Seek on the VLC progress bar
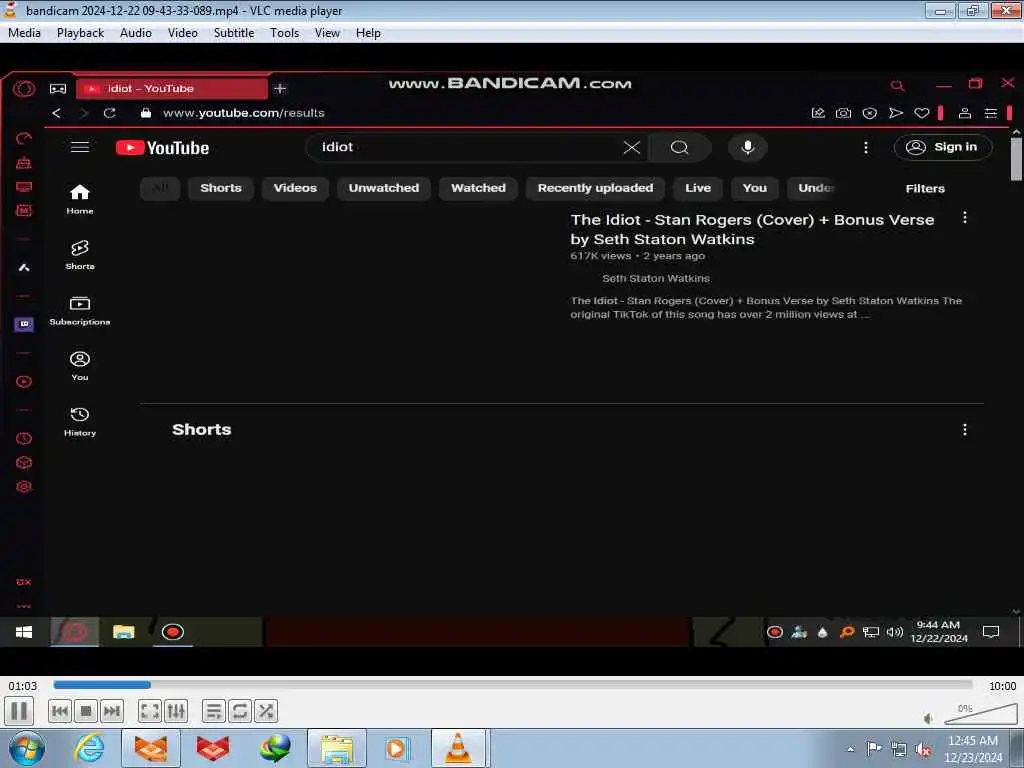 point(513,684)
